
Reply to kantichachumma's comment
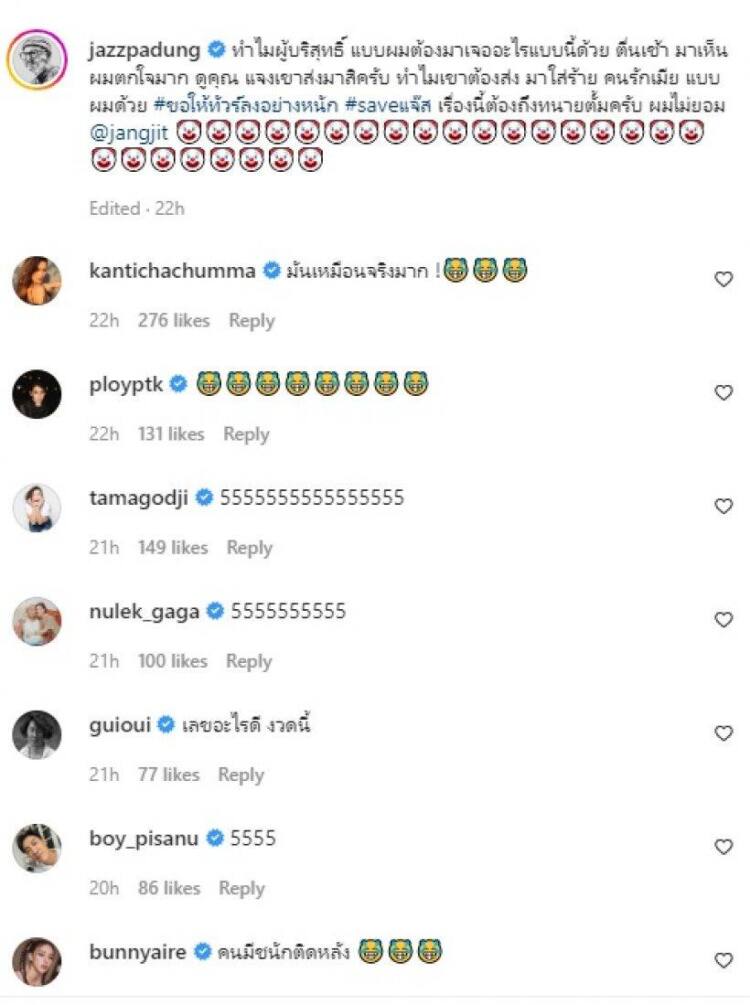pyautogui.click(x=251, y=321)
